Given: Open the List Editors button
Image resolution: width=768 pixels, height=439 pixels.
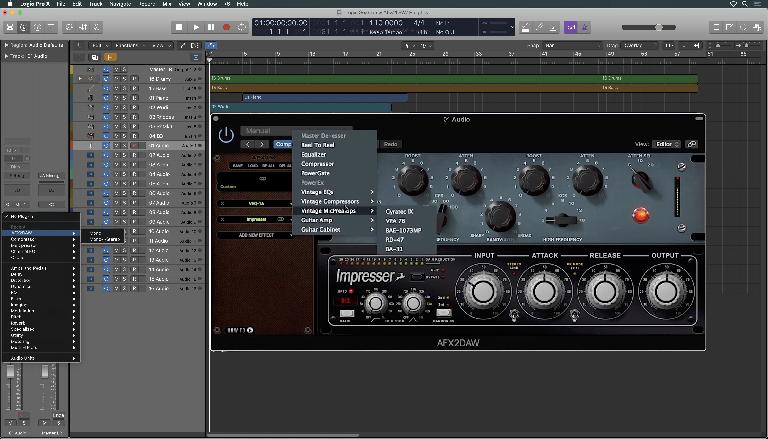Looking at the screenshot, I should click(x=716, y=27).
